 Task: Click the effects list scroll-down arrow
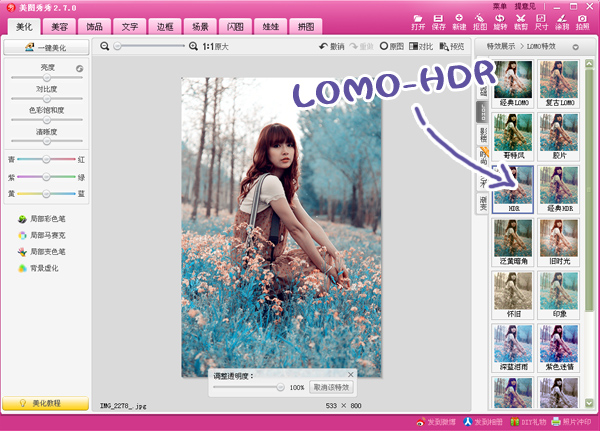click(589, 403)
